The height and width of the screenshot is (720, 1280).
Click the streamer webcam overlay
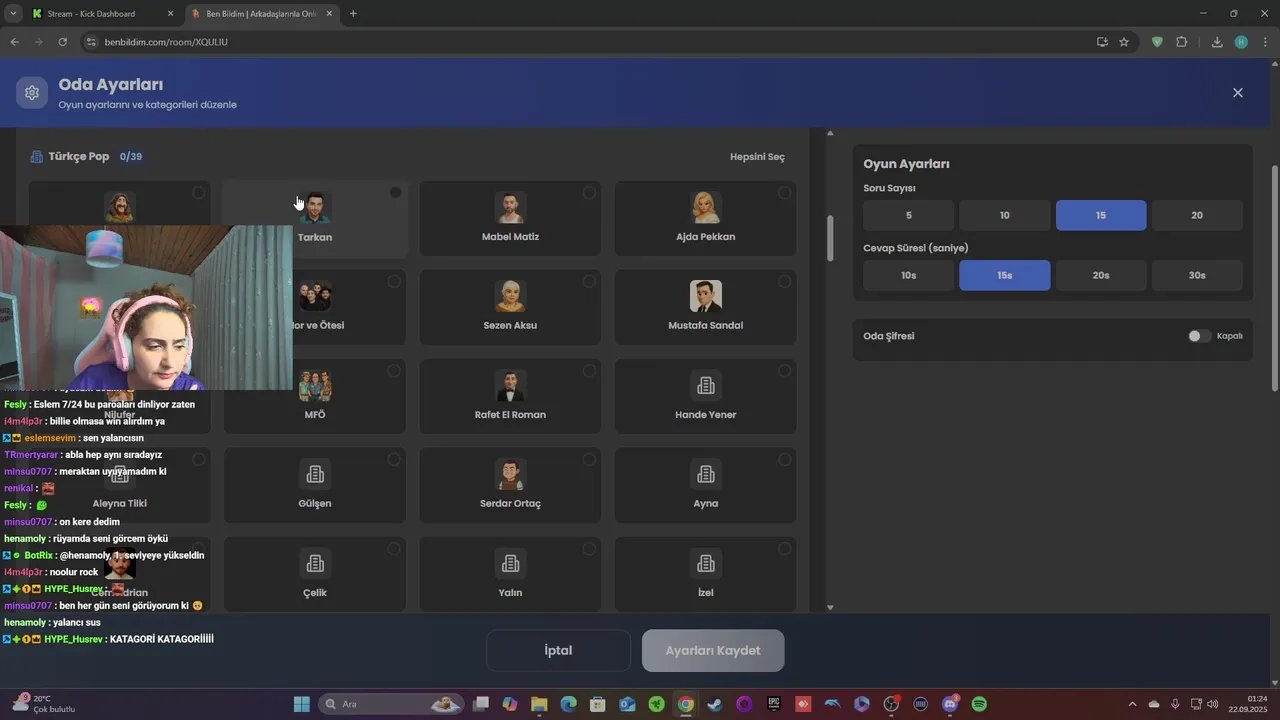point(146,307)
